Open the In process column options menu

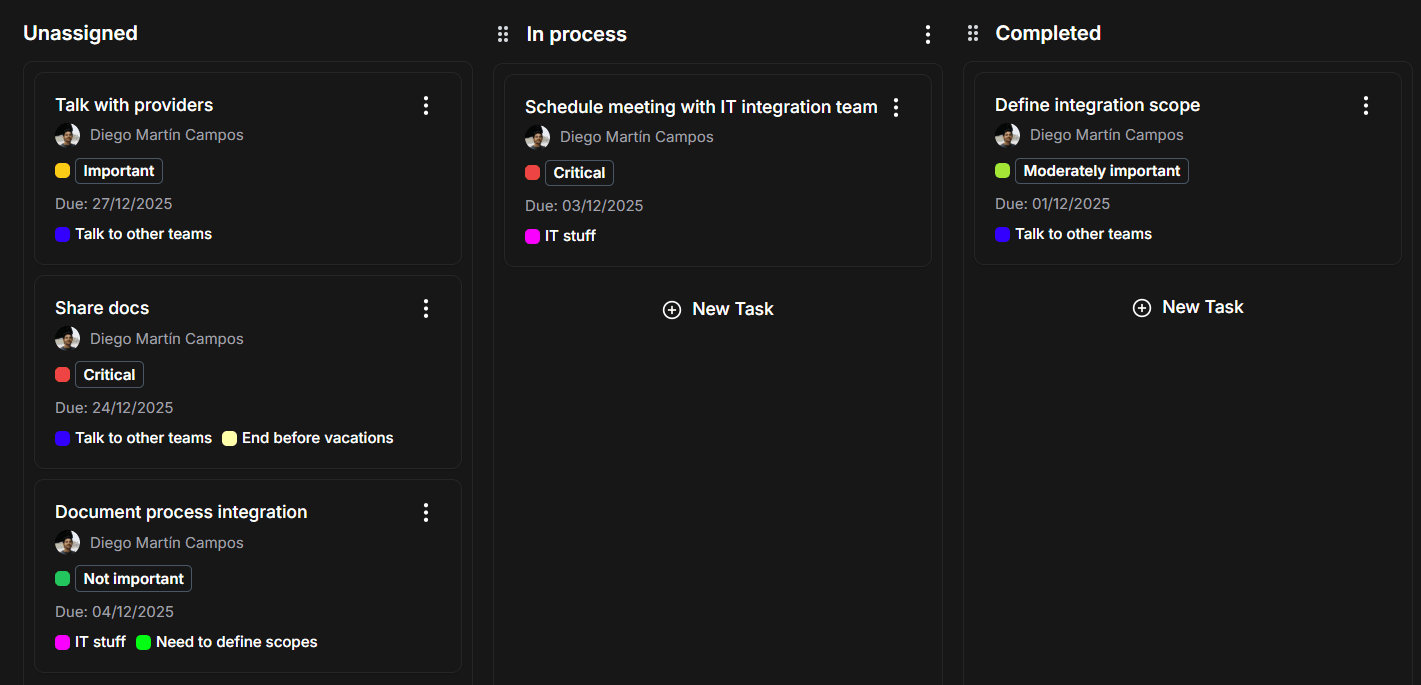[x=928, y=35]
